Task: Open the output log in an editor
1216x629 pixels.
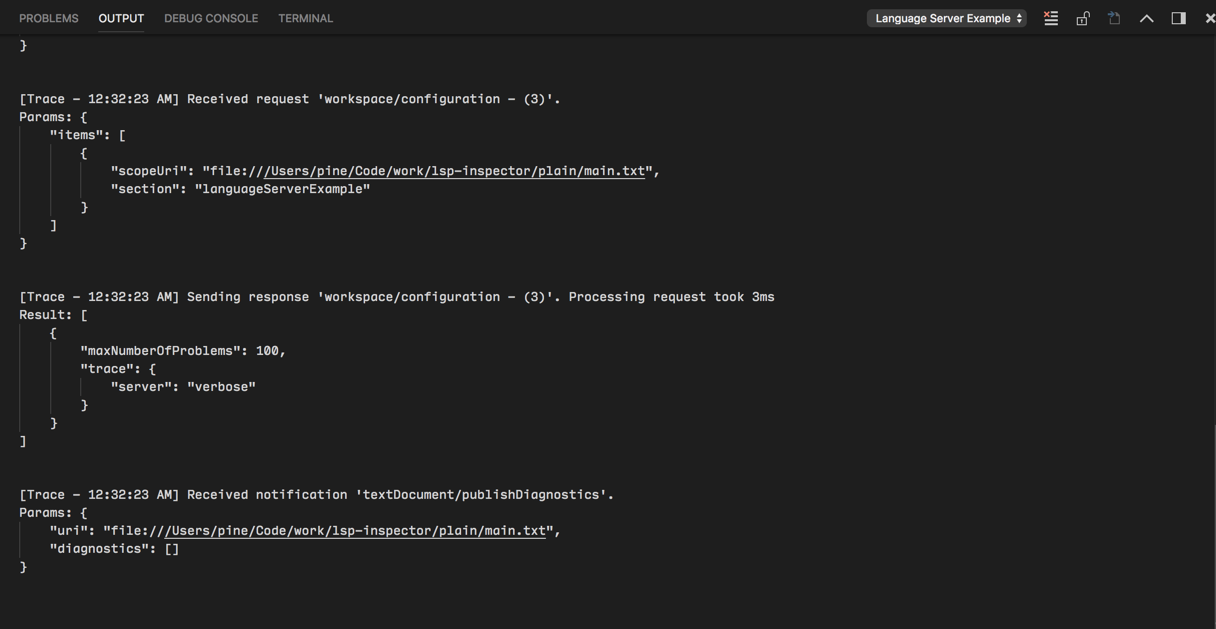Action: click(1114, 18)
